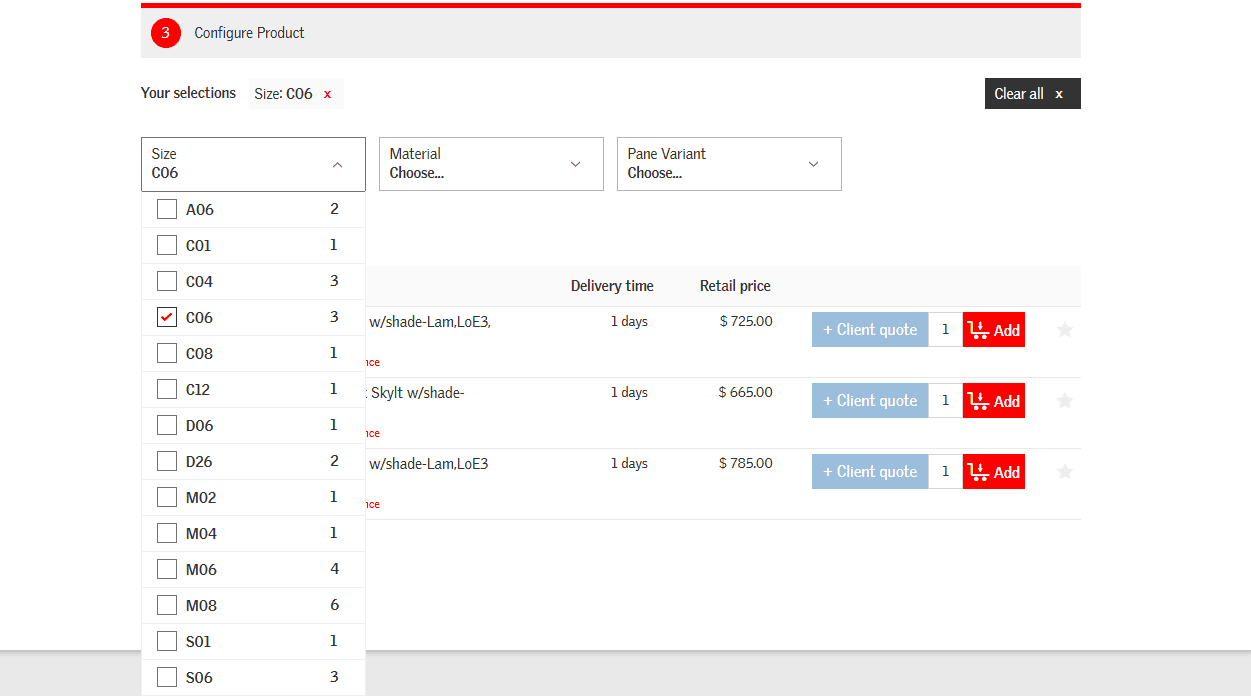This screenshot has height=696, width=1251.
Task: Check the S01 size option
Action: [x=167, y=641]
